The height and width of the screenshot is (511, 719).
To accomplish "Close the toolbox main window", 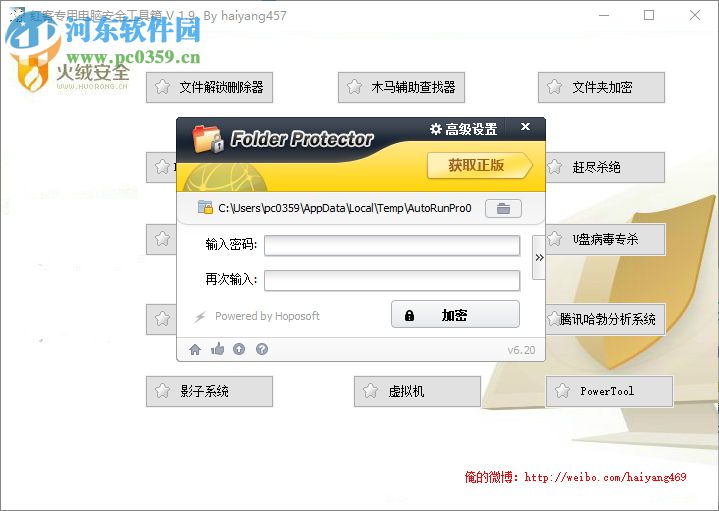I will click(x=695, y=15).
